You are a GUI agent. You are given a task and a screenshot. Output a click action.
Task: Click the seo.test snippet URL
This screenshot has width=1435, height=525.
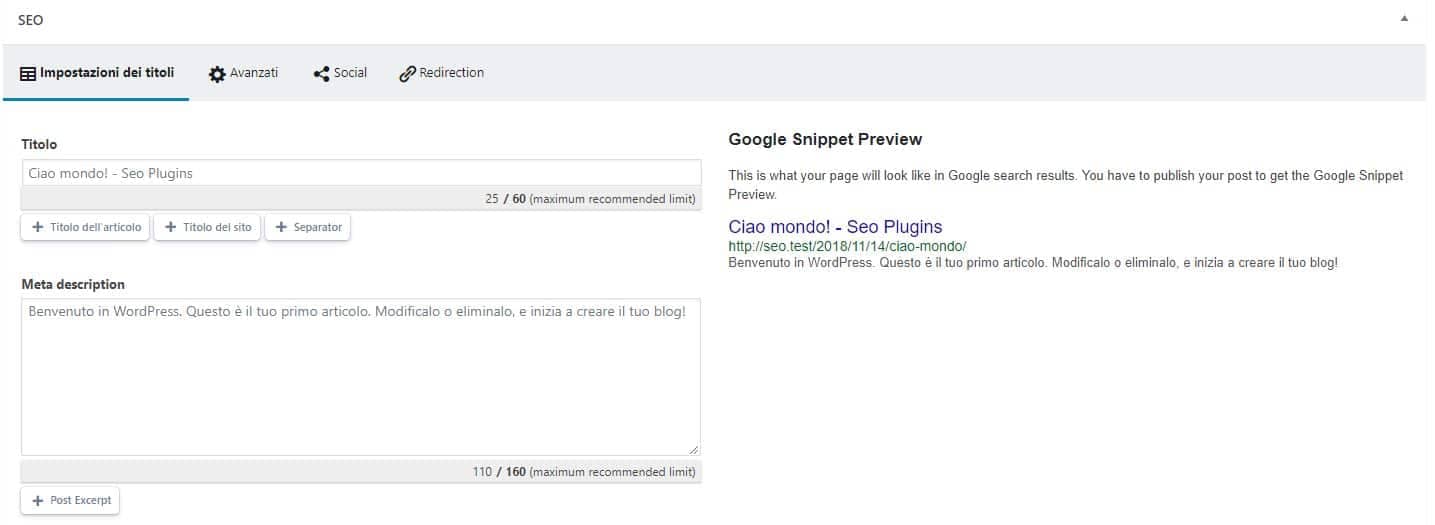848,246
